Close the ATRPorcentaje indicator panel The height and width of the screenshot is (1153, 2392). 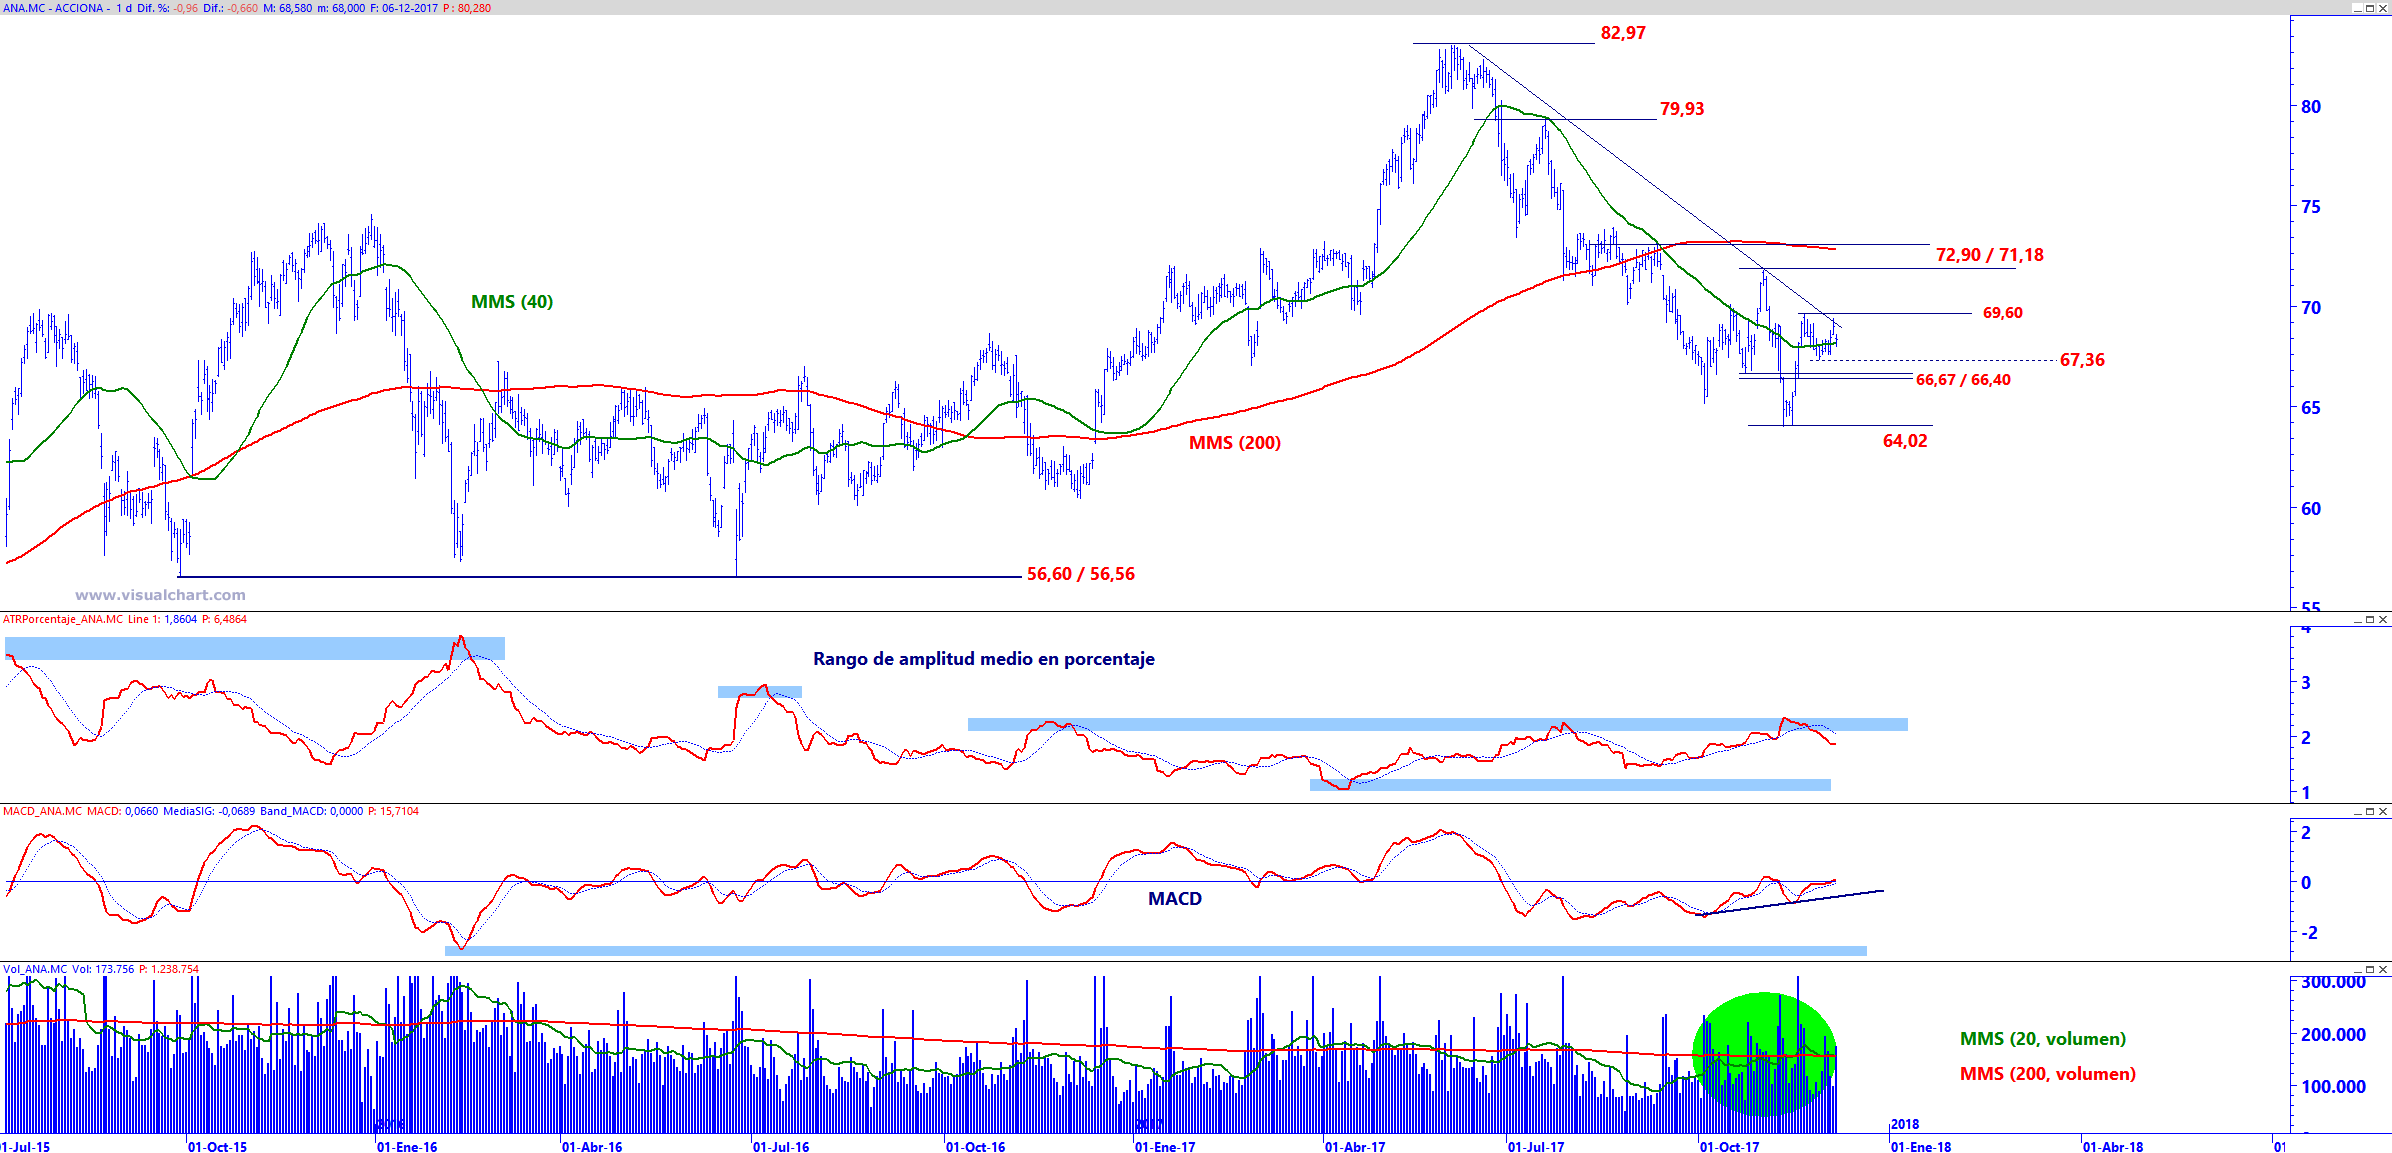click(2383, 620)
